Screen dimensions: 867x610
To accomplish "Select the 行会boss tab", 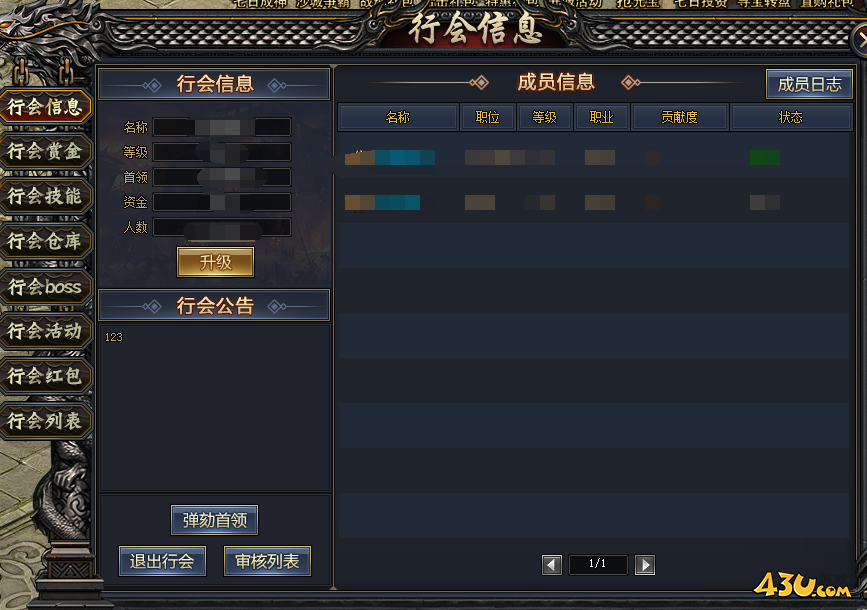I will pos(46,286).
